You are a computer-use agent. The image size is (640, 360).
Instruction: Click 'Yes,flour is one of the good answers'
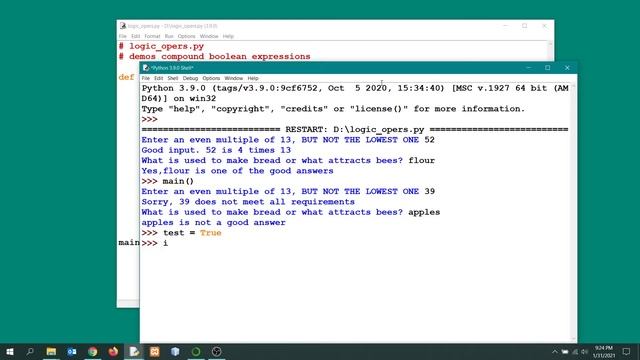[x=238, y=171]
